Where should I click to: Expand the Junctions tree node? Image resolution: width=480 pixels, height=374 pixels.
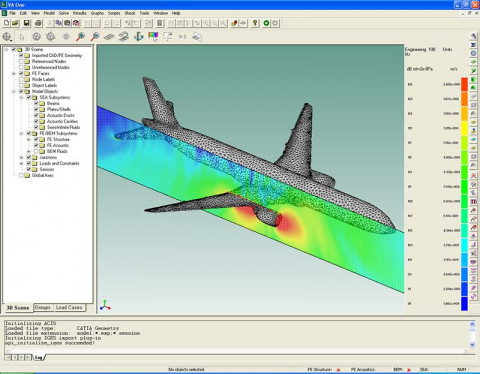(21, 157)
